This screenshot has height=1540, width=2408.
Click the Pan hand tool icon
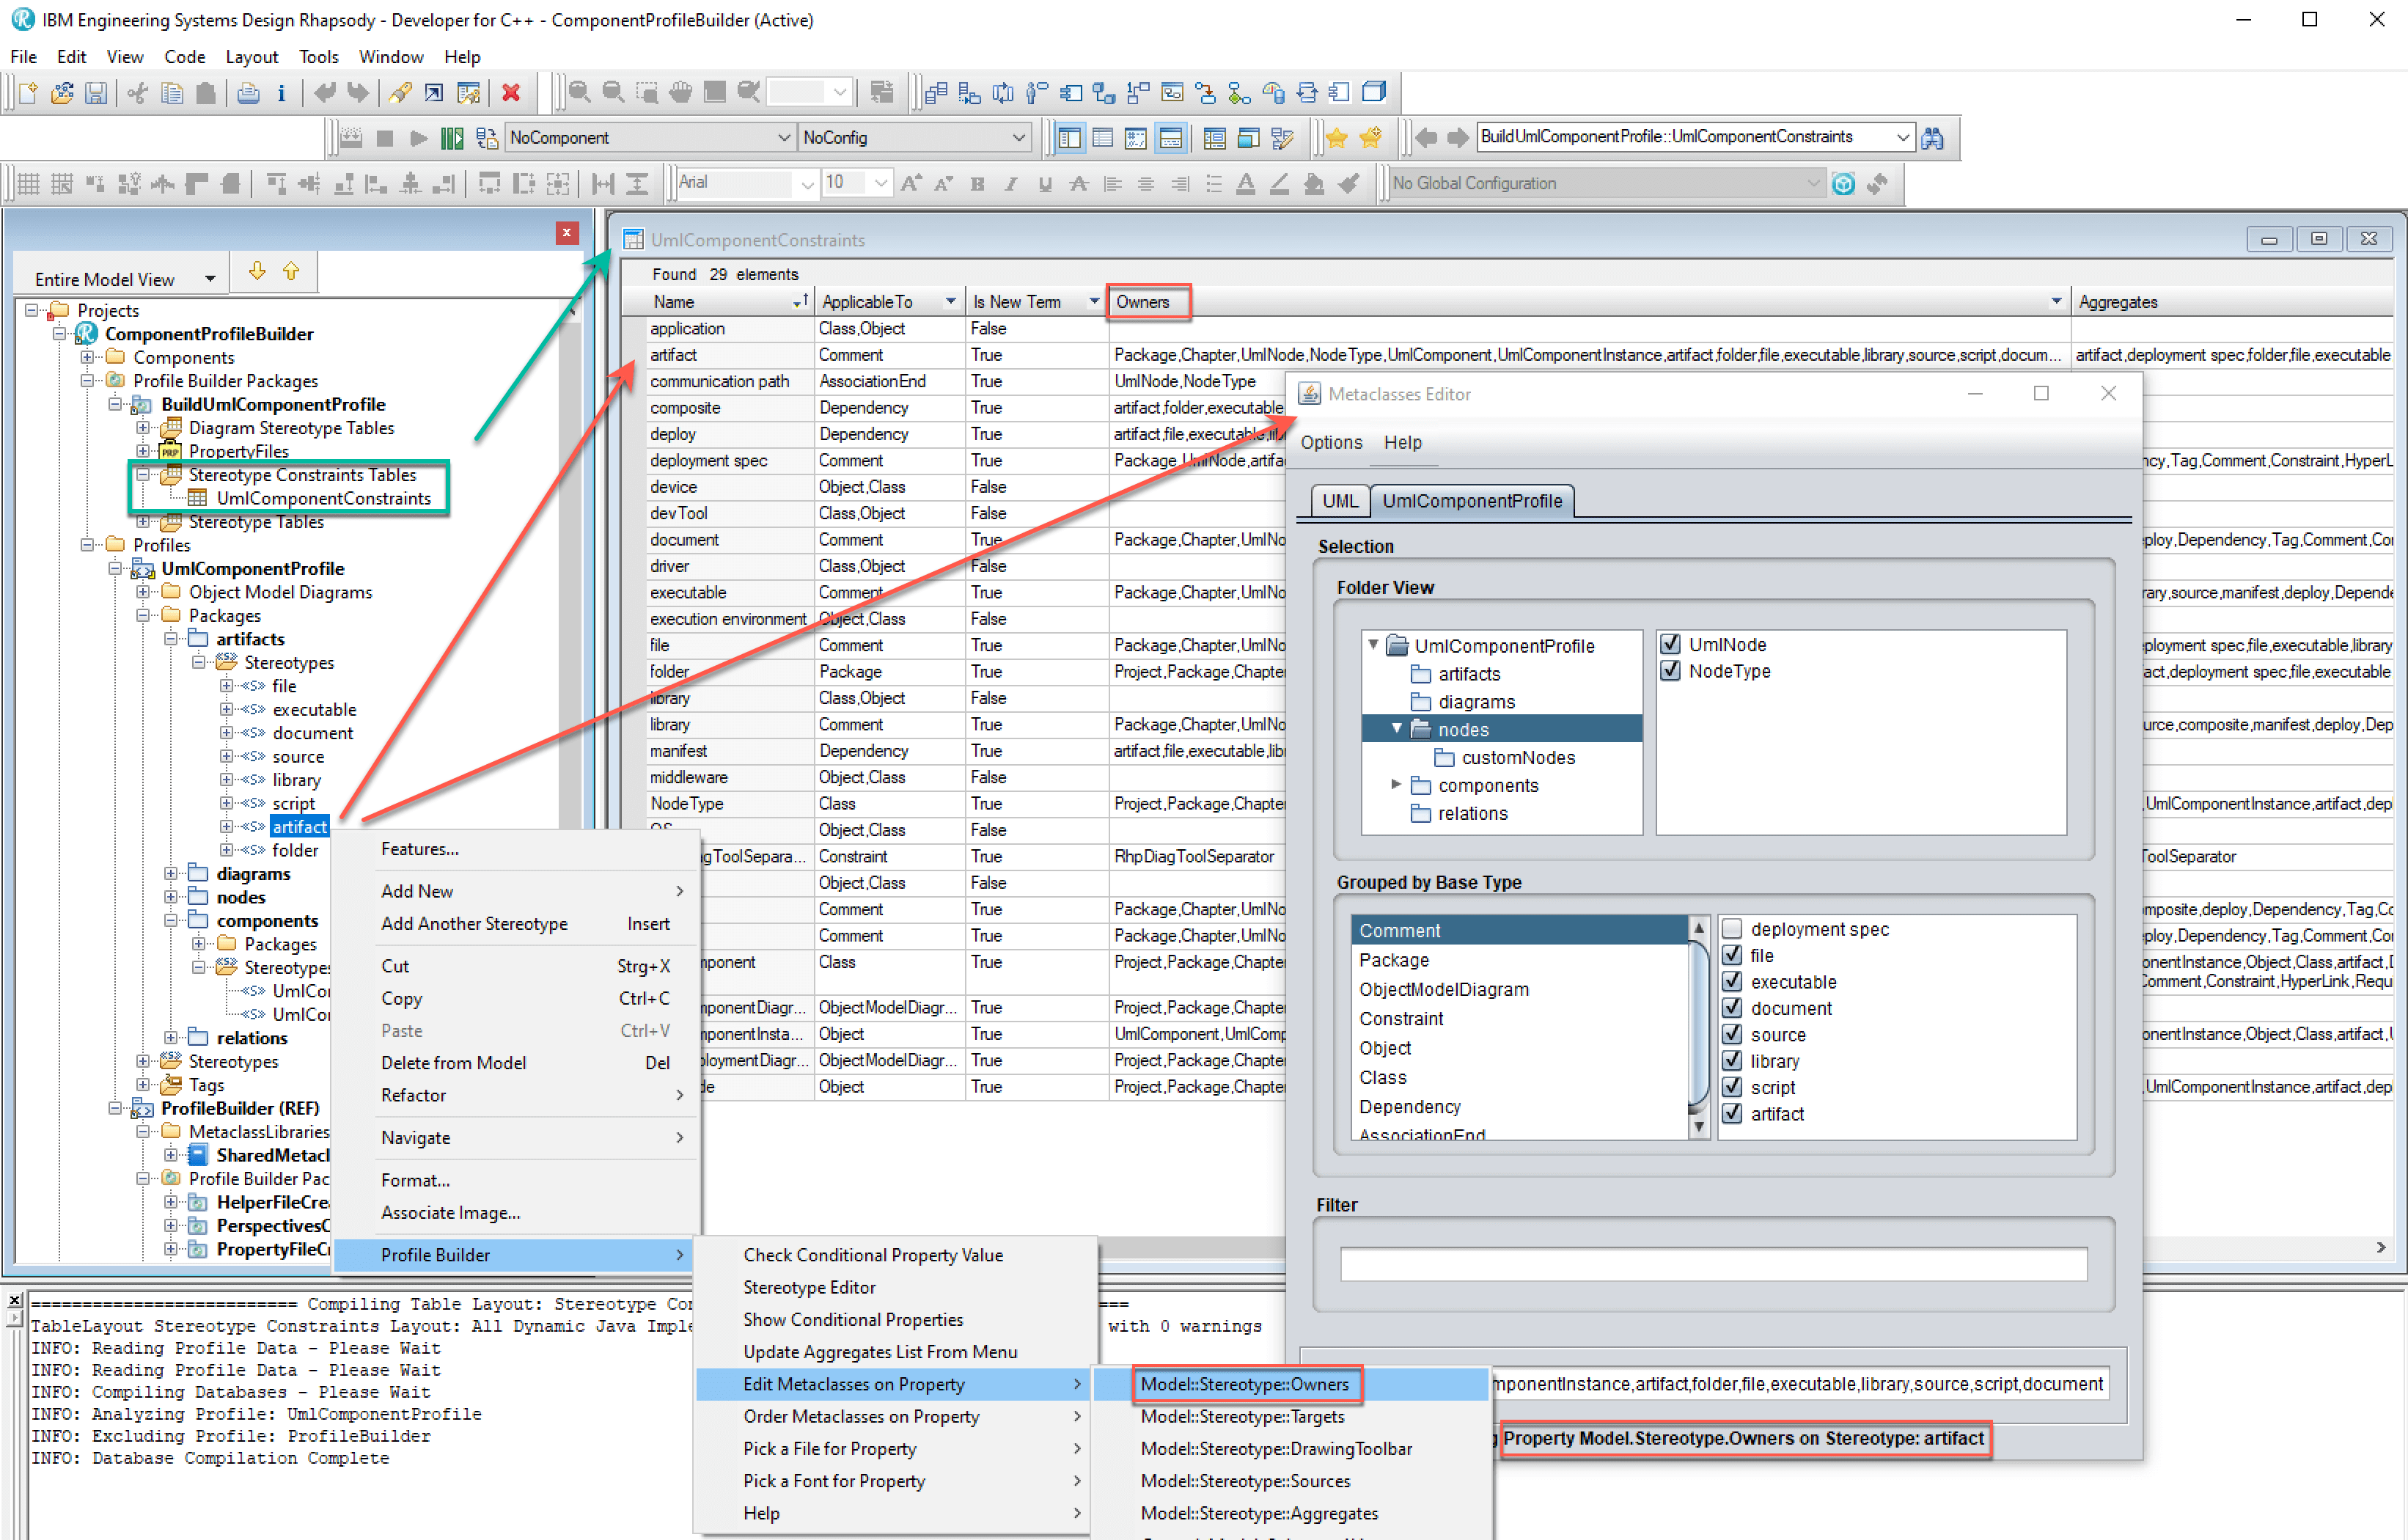pyautogui.click(x=681, y=93)
